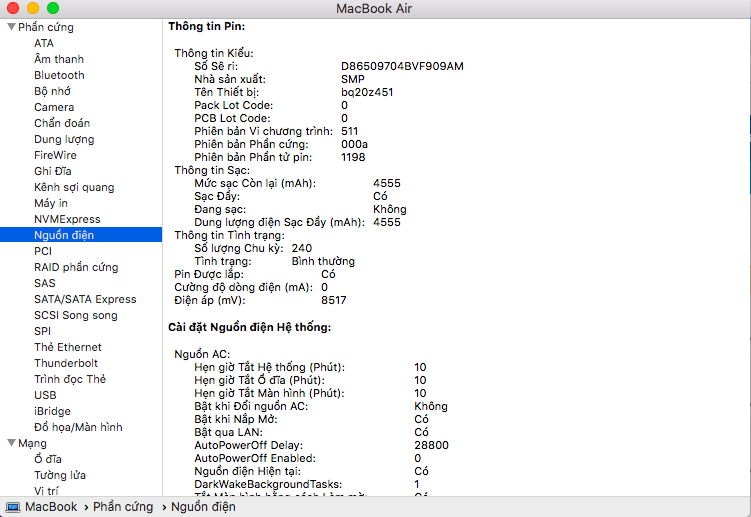The height and width of the screenshot is (517, 751).
Task: Select Ghi Đĩa in the sidebar
Action: pyautogui.click(x=53, y=171)
